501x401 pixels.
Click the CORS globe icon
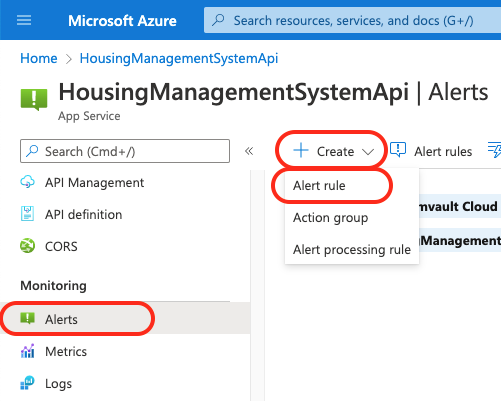point(27,246)
